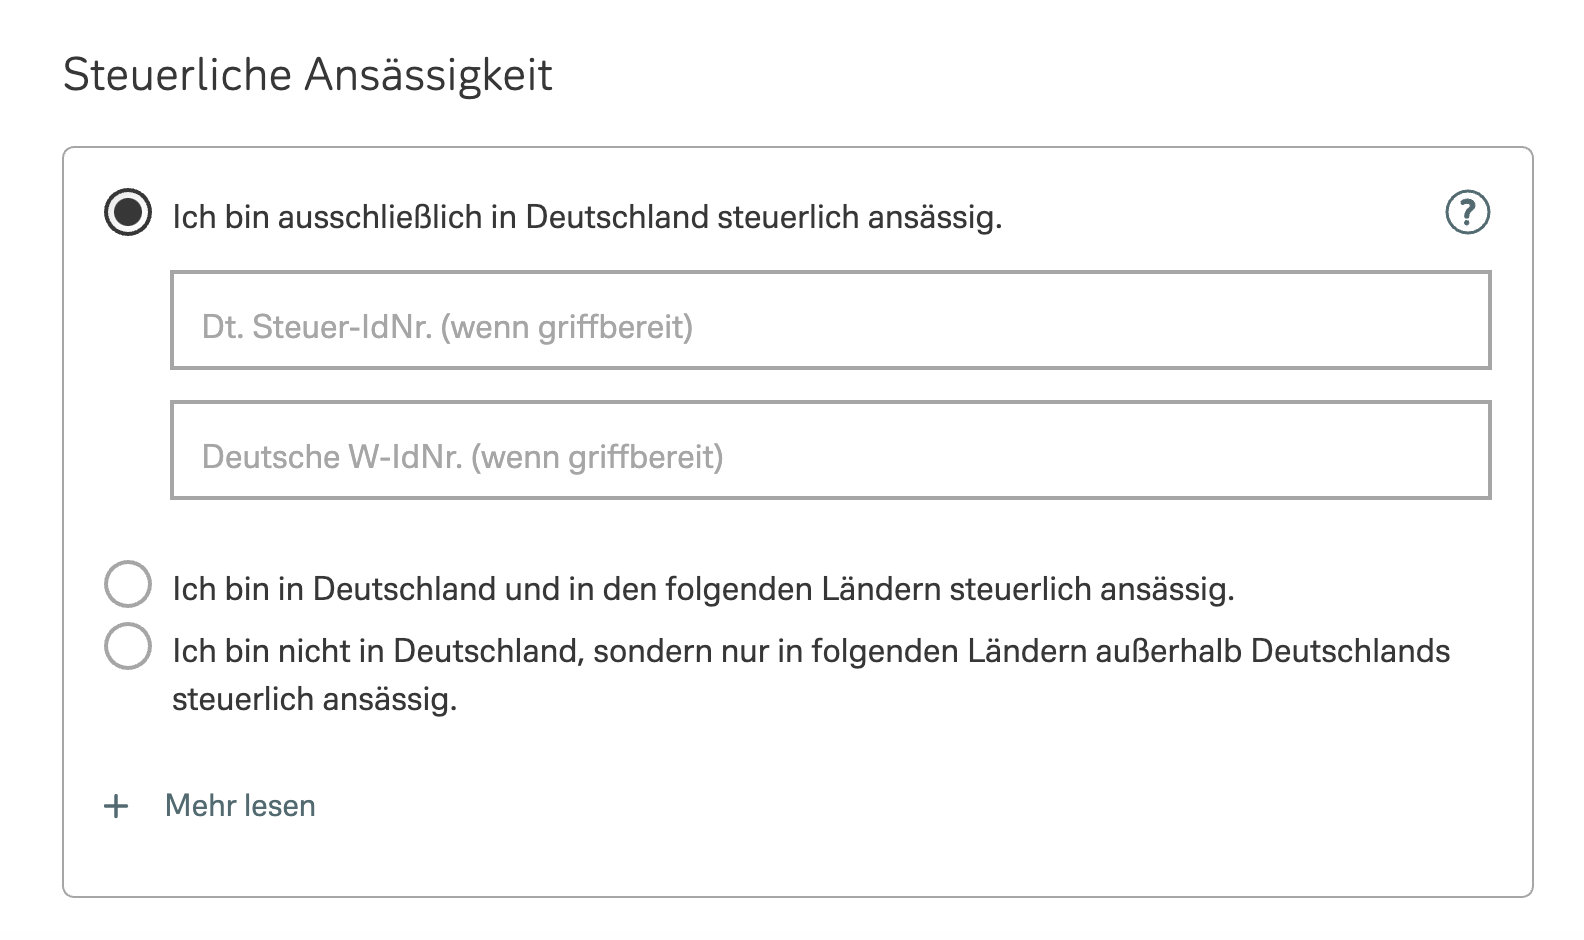Select 'nicht in Deutschland' radio button

pyautogui.click(x=128, y=646)
